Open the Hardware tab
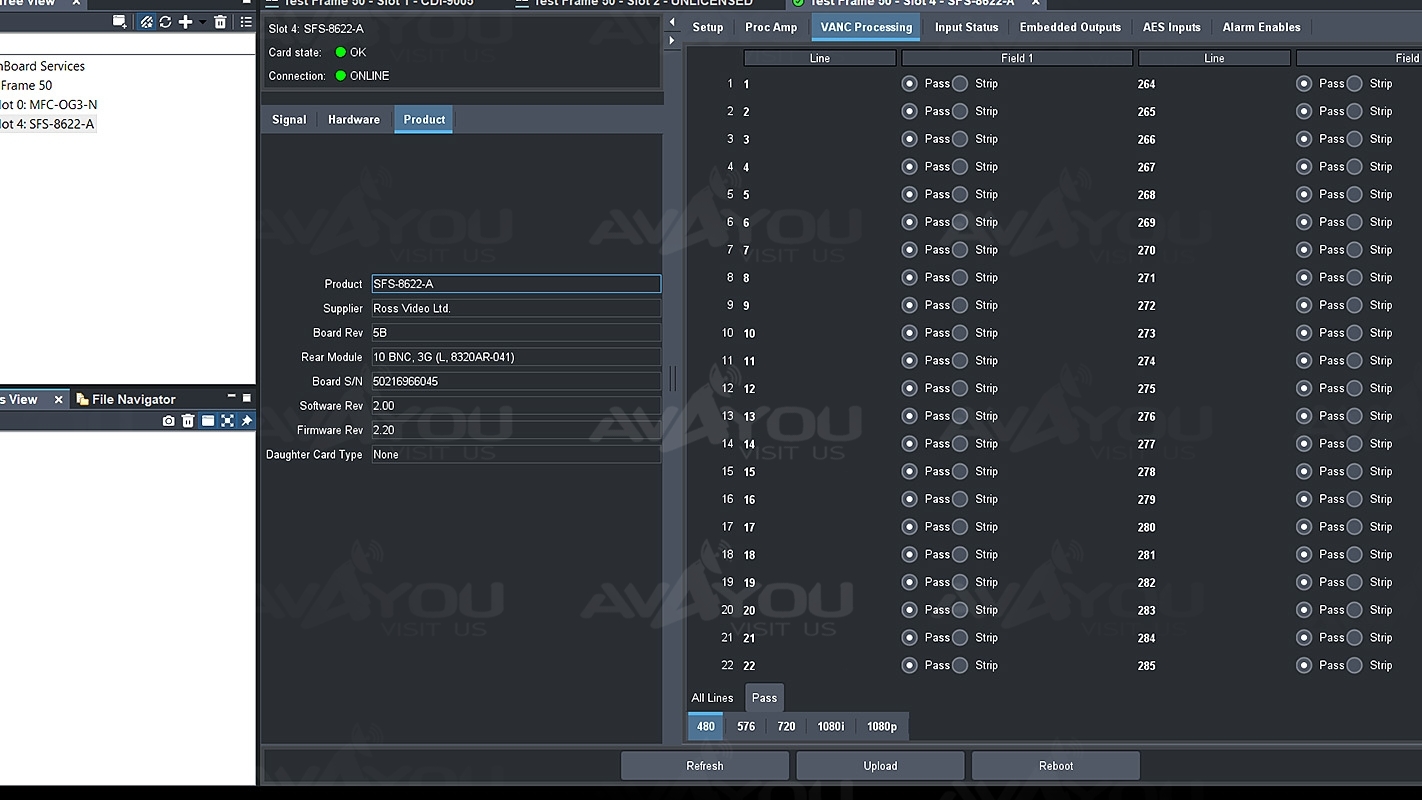The image size is (1422, 800). coord(354,119)
